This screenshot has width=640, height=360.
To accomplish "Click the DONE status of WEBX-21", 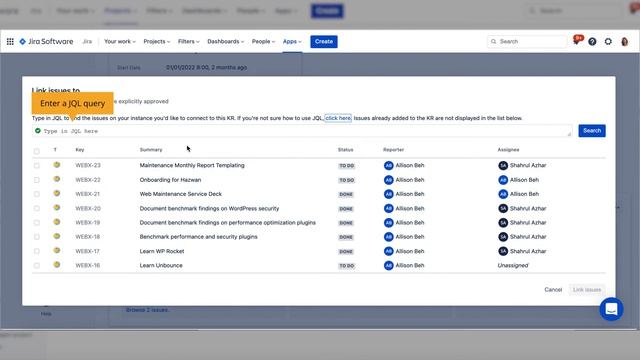I will [346, 194].
